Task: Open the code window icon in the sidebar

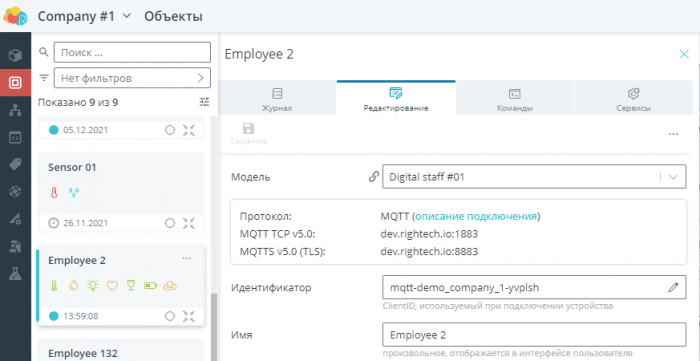Action: (15, 137)
